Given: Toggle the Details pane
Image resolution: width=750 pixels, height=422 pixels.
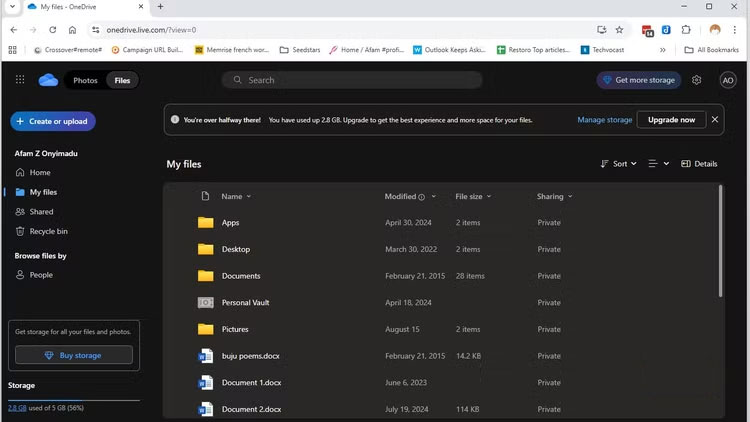Looking at the screenshot, I should tap(699, 164).
